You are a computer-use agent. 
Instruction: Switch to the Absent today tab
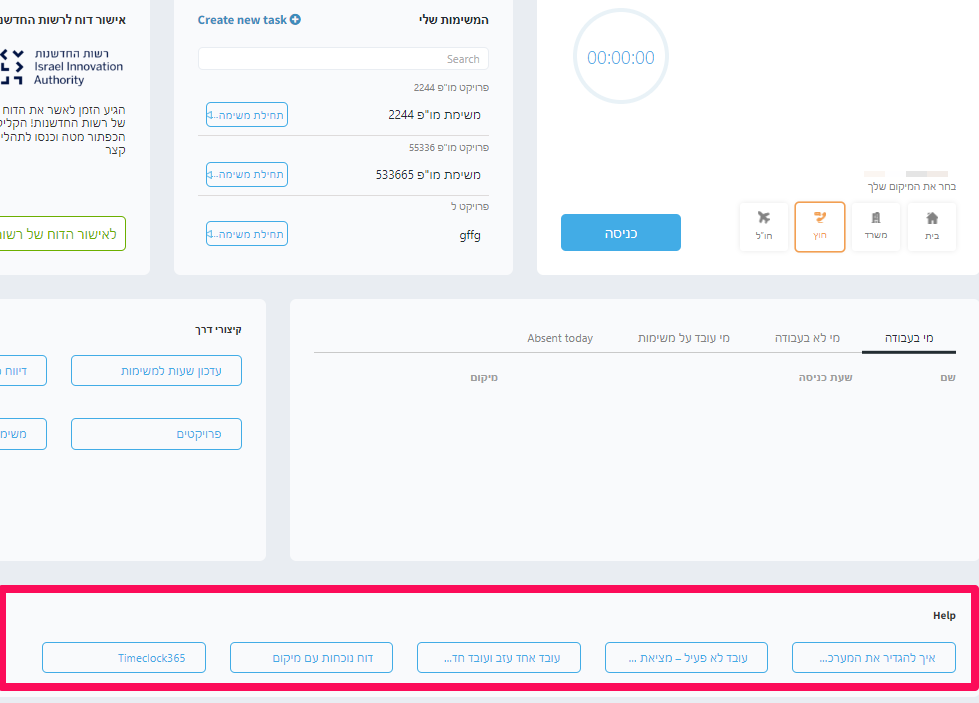pyautogui.click(x=560, y=338)
